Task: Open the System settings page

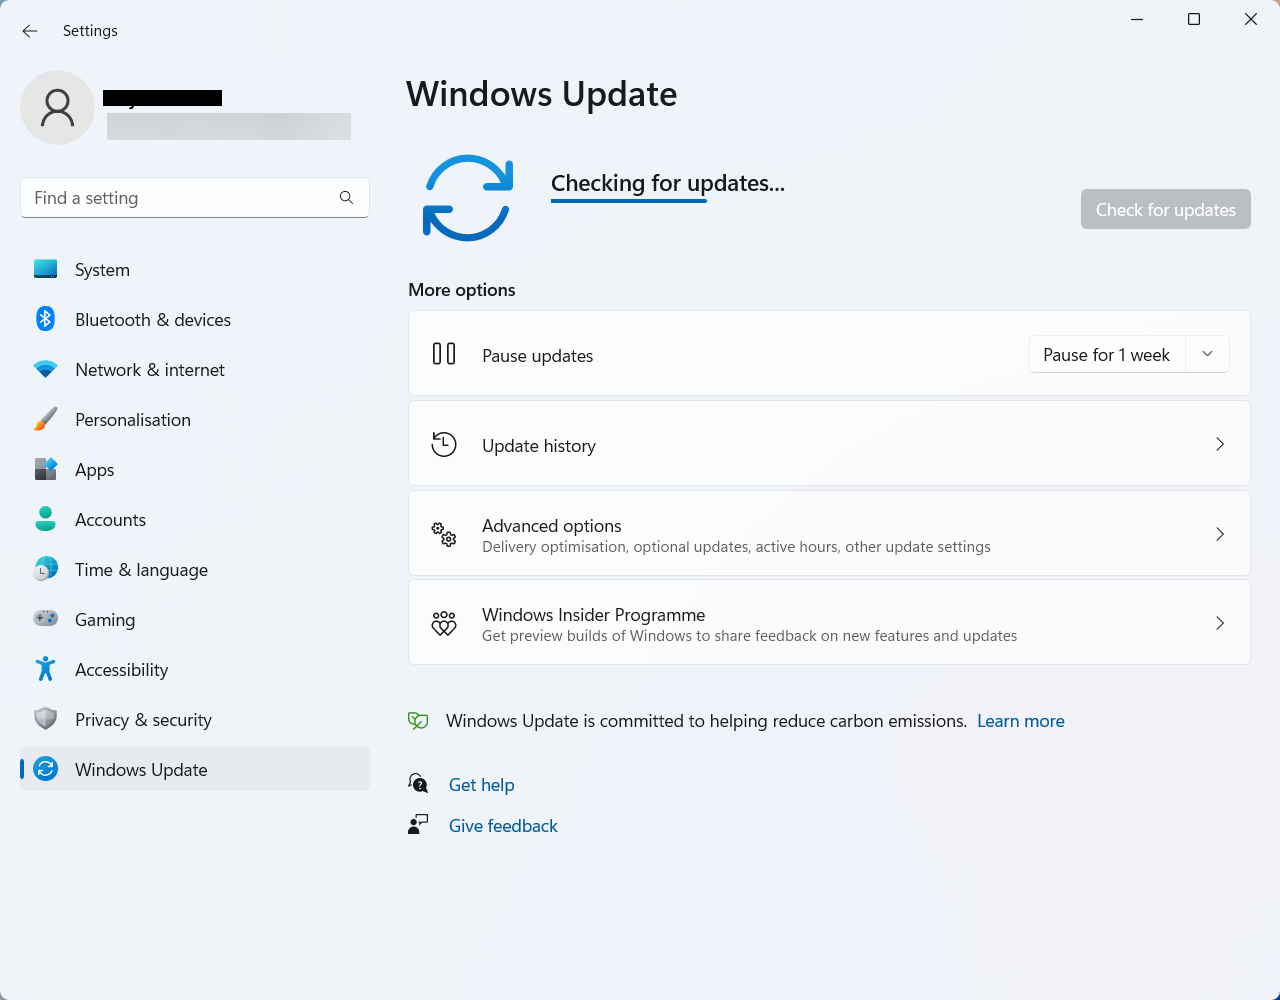Action: (195, 269)
